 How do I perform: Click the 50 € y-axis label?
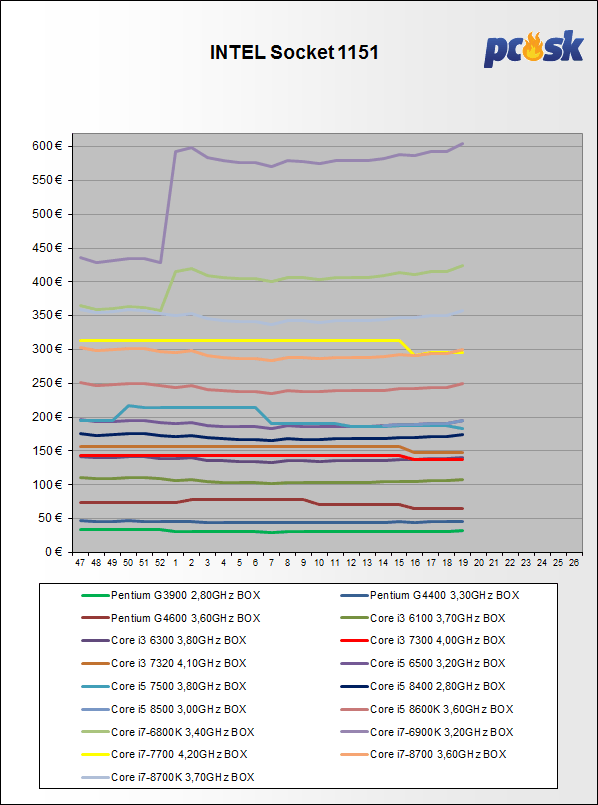pos(49,518)
